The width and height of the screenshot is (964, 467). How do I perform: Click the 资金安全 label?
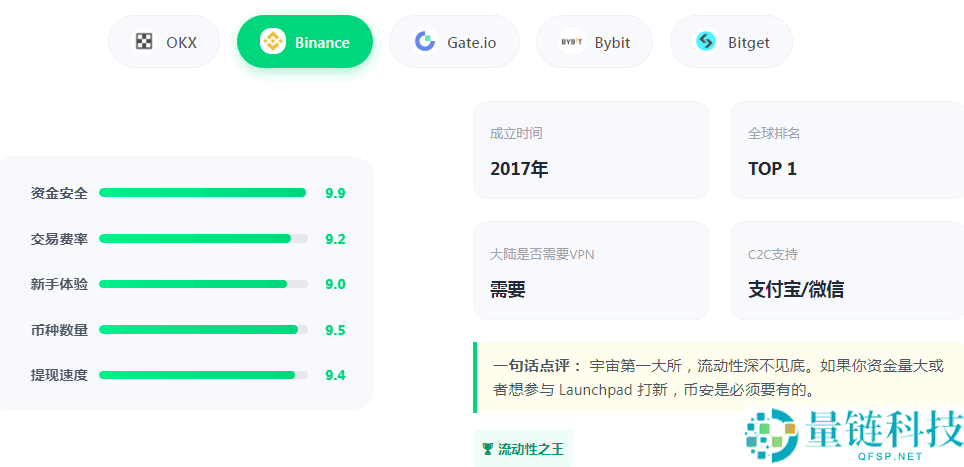click(59, 194)
